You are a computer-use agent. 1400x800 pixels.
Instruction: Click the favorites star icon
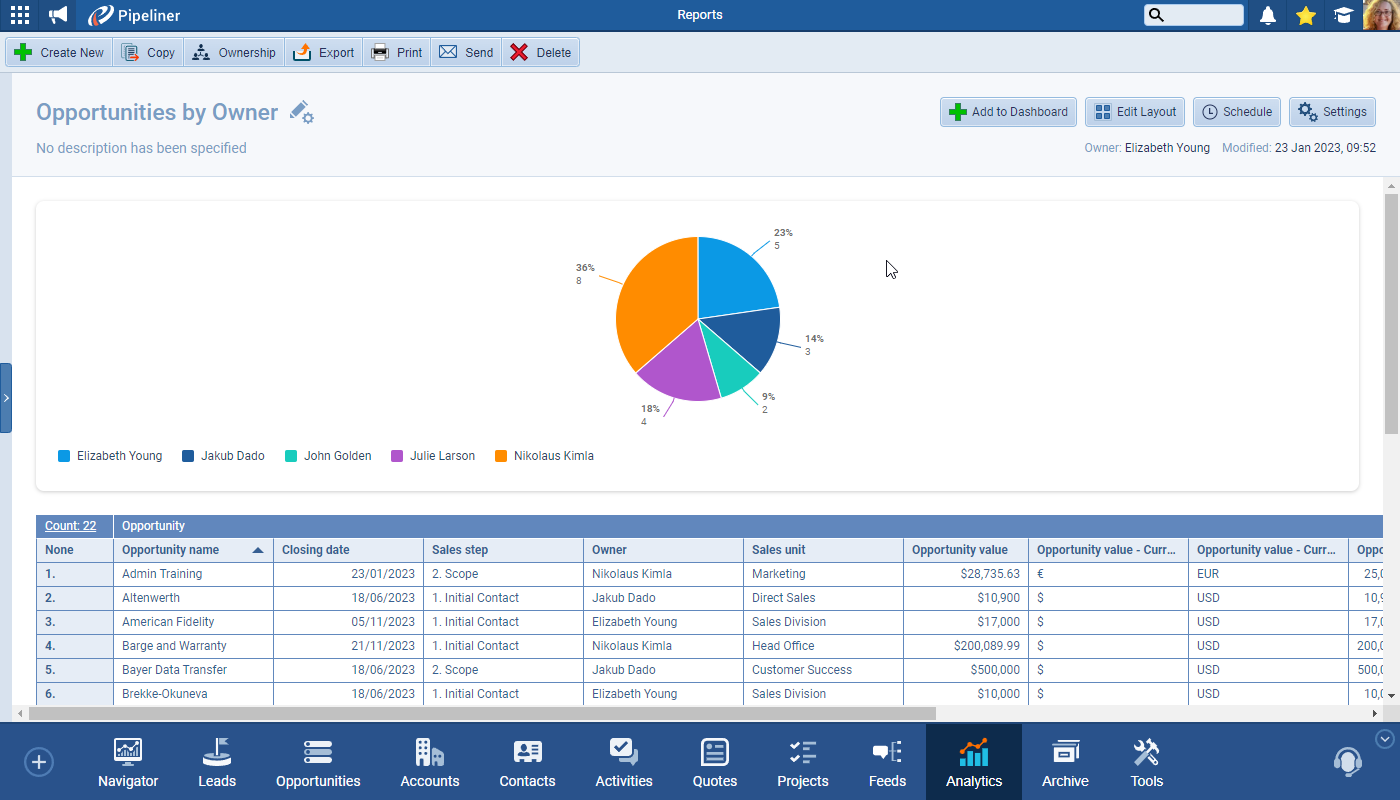coord(1305,15)
